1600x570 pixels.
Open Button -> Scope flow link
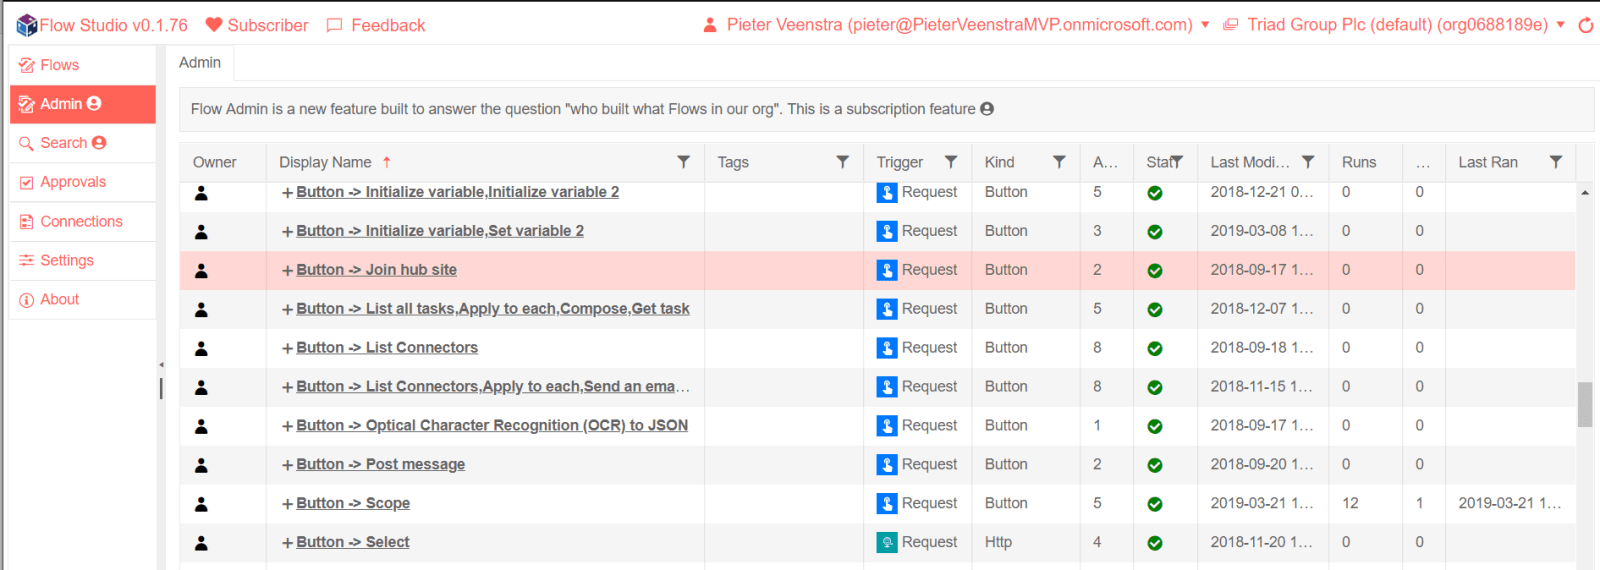pyautogui.click(x=353, y=504)
